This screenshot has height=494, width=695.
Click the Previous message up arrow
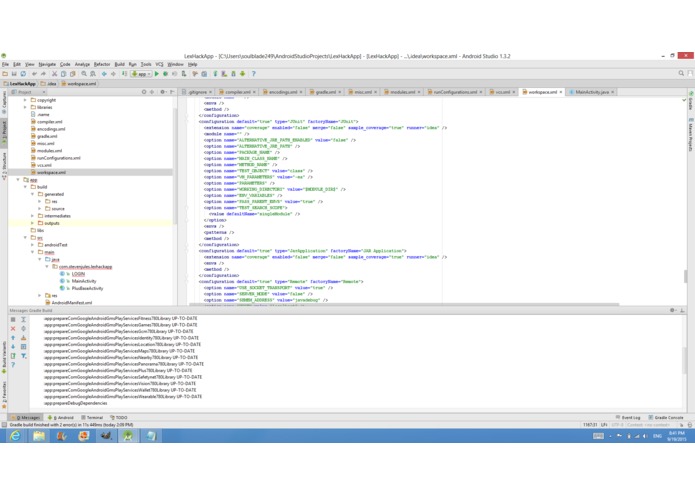[x=13, y=338]
